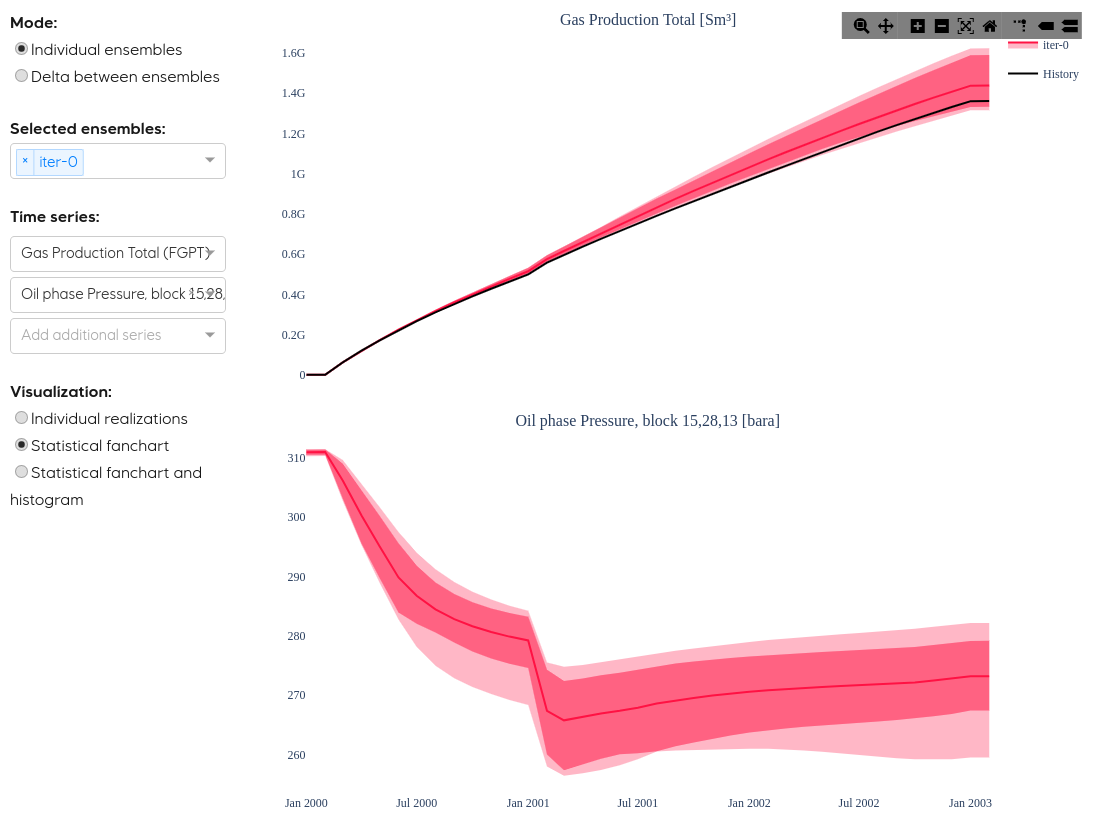The width and height of the screenshot is (1109, 820).
Task: Remove the iter-0 ensemble chip
Action: (x=25, y=160)
